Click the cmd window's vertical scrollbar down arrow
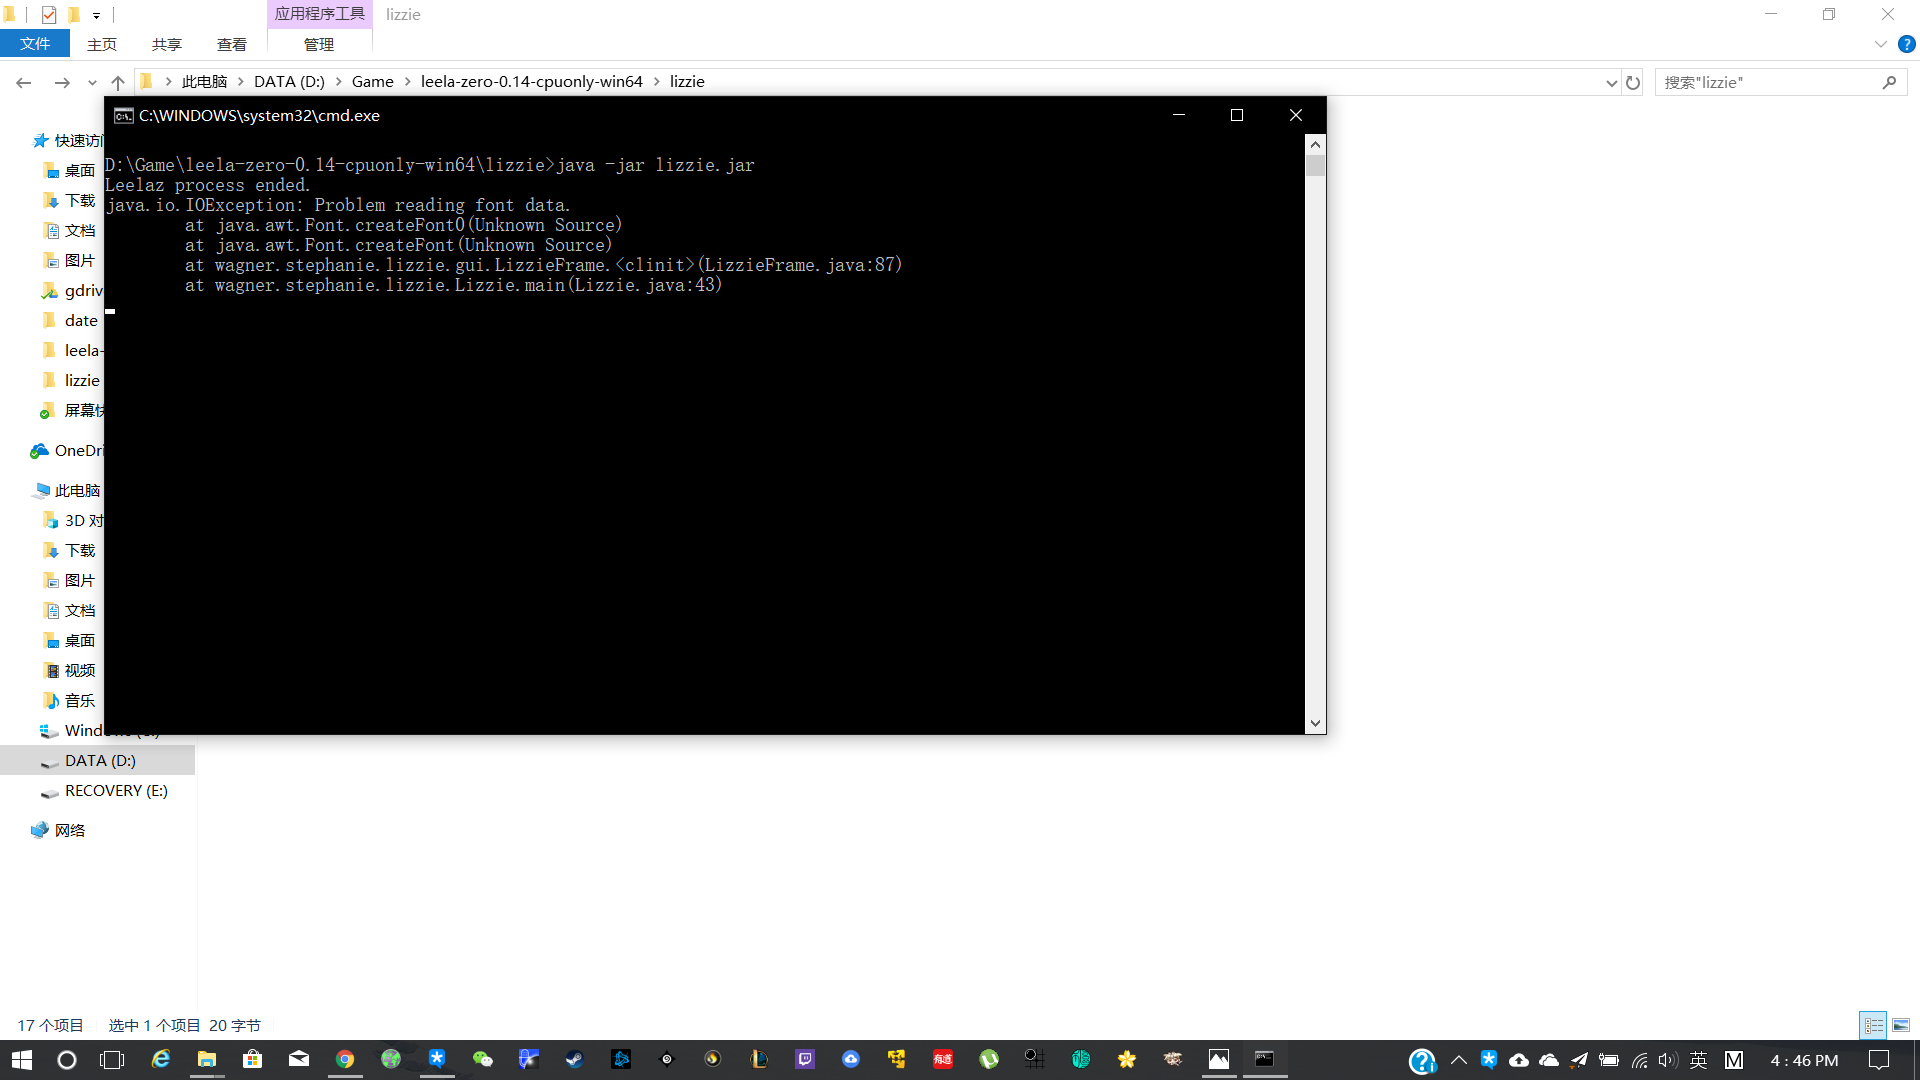 pyautogui.click(x=1315, y=722)
